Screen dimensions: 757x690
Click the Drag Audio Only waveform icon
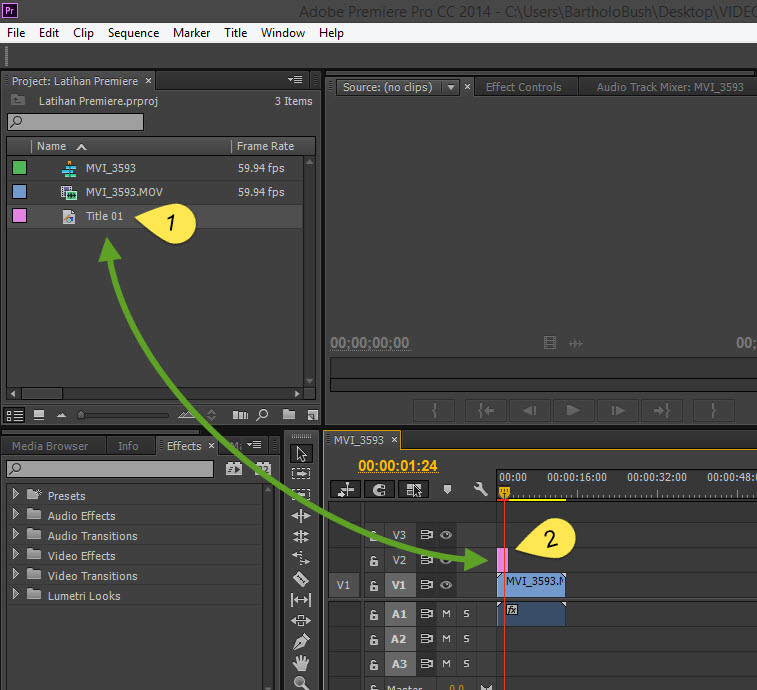[x=575, y=343]
